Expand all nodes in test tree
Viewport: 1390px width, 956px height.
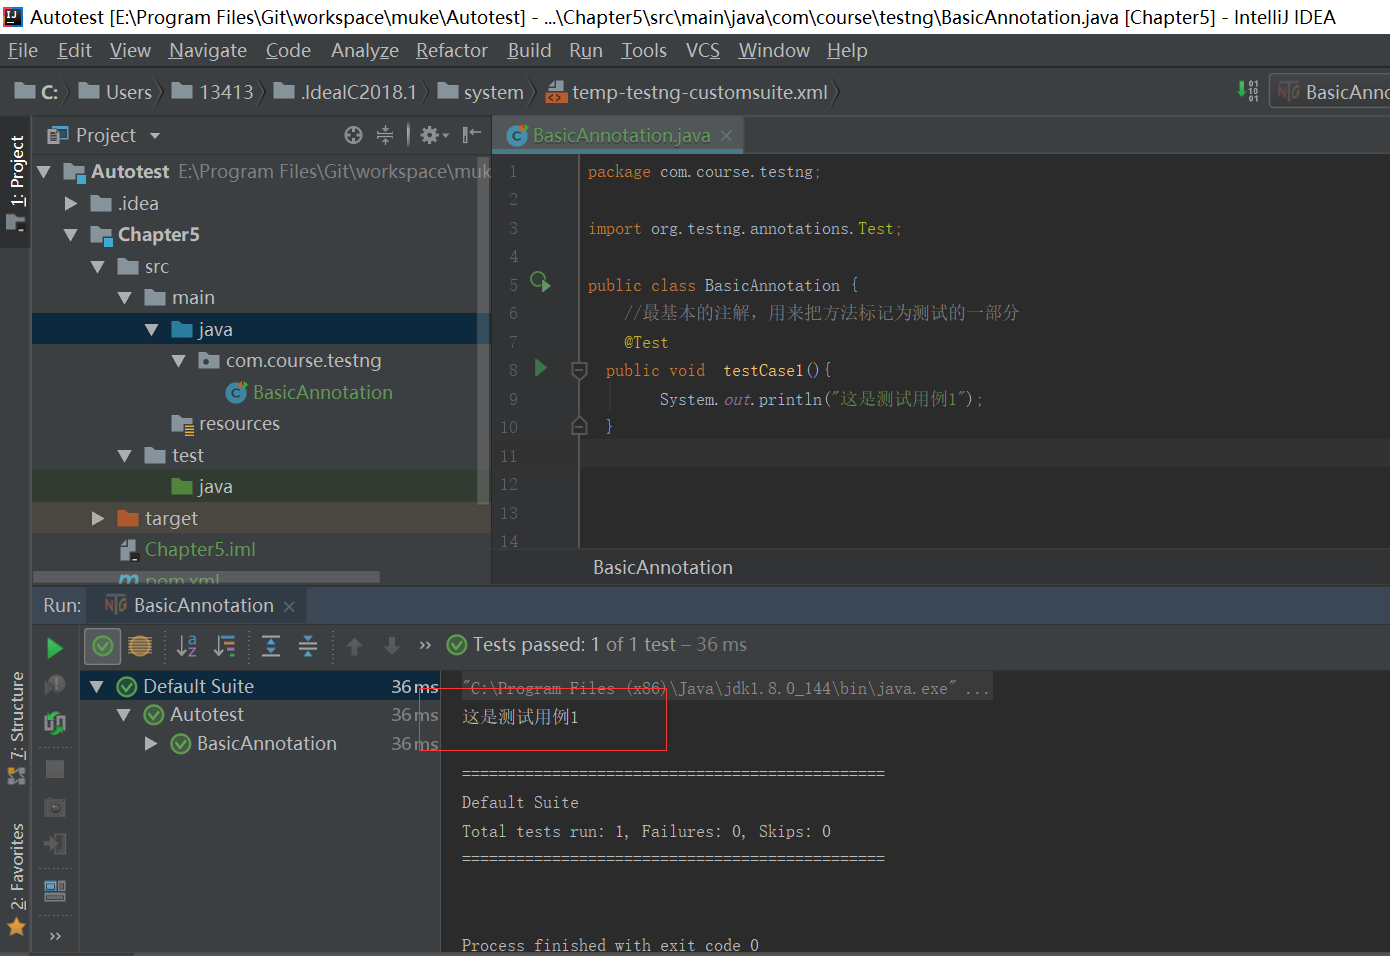point(271,646)
